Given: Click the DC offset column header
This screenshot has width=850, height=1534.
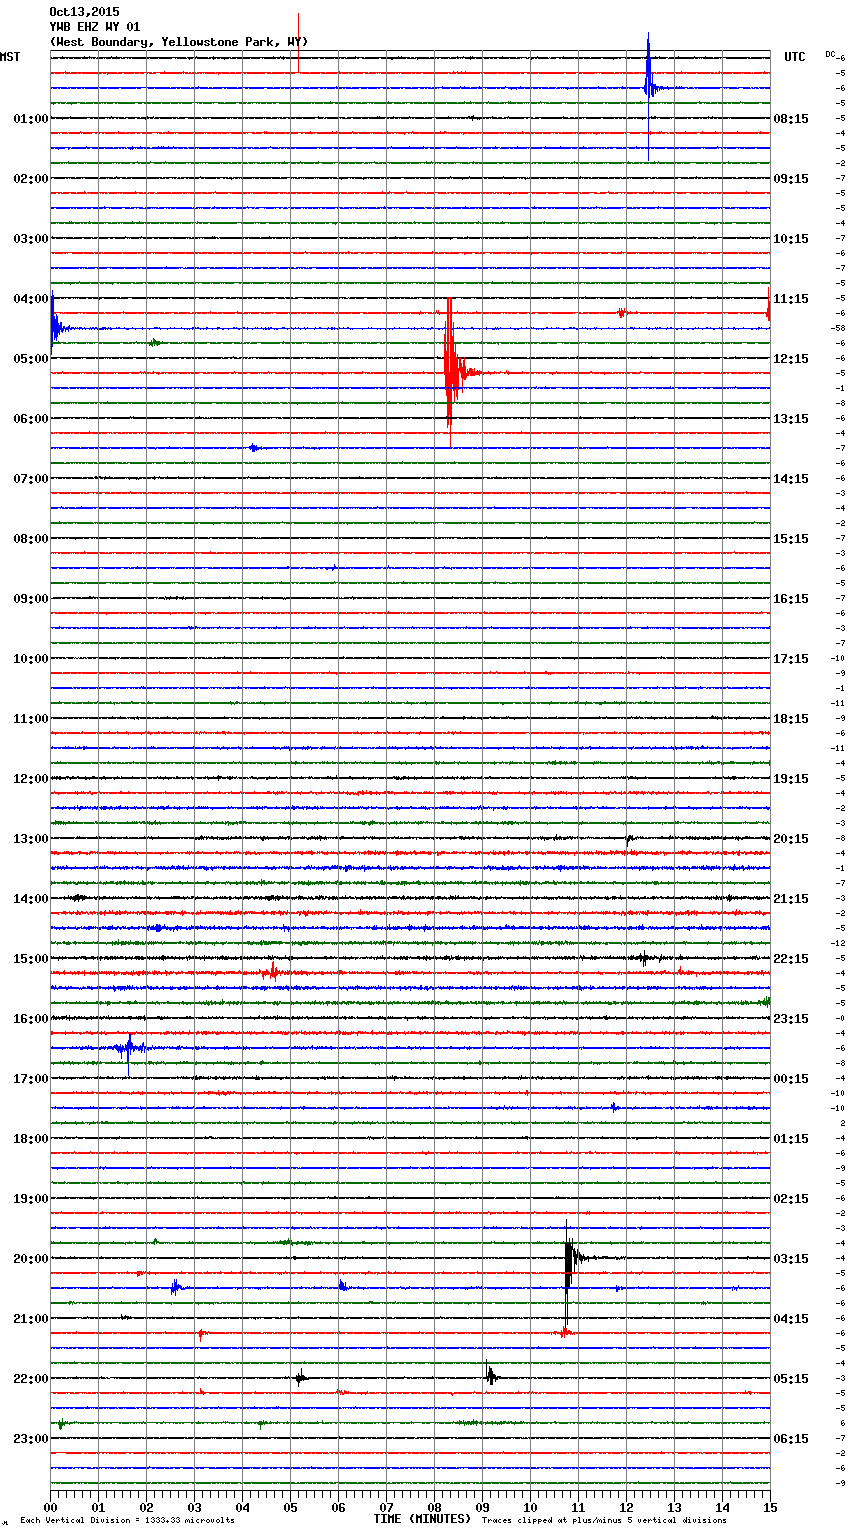Looking at the screenshot, I should (830, 54).
